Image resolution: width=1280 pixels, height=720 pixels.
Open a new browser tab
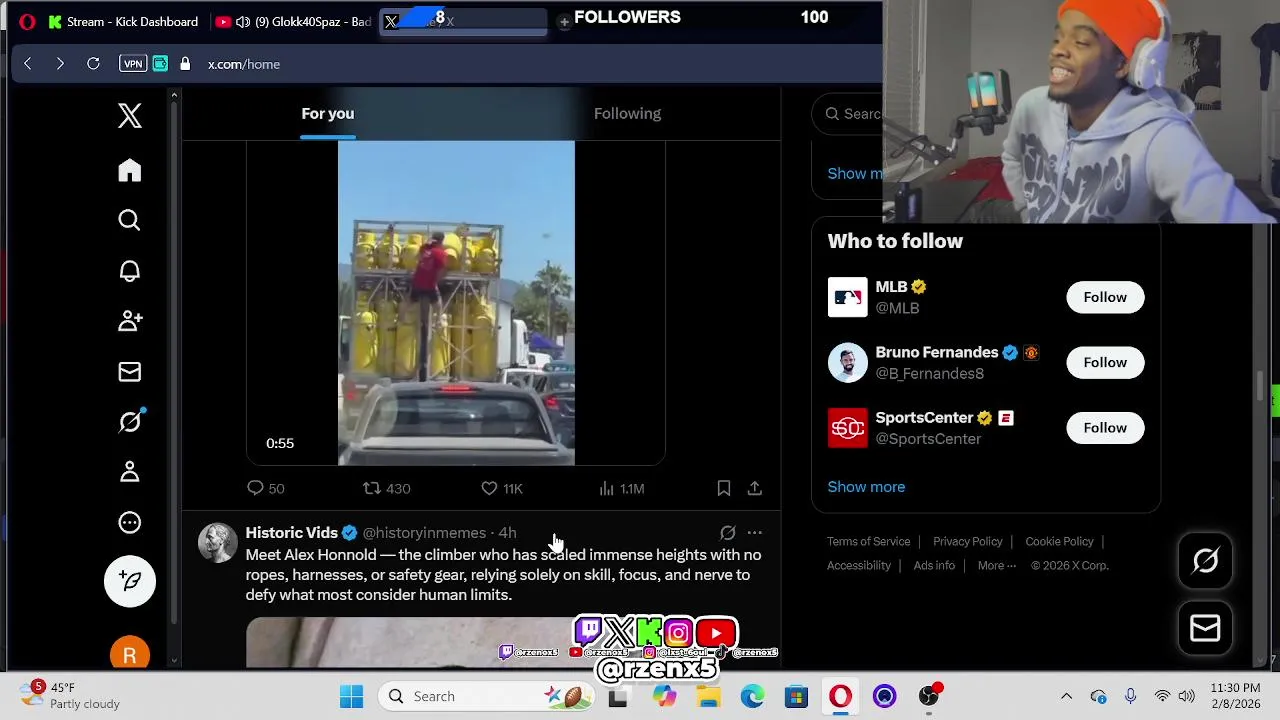(564, 21)
